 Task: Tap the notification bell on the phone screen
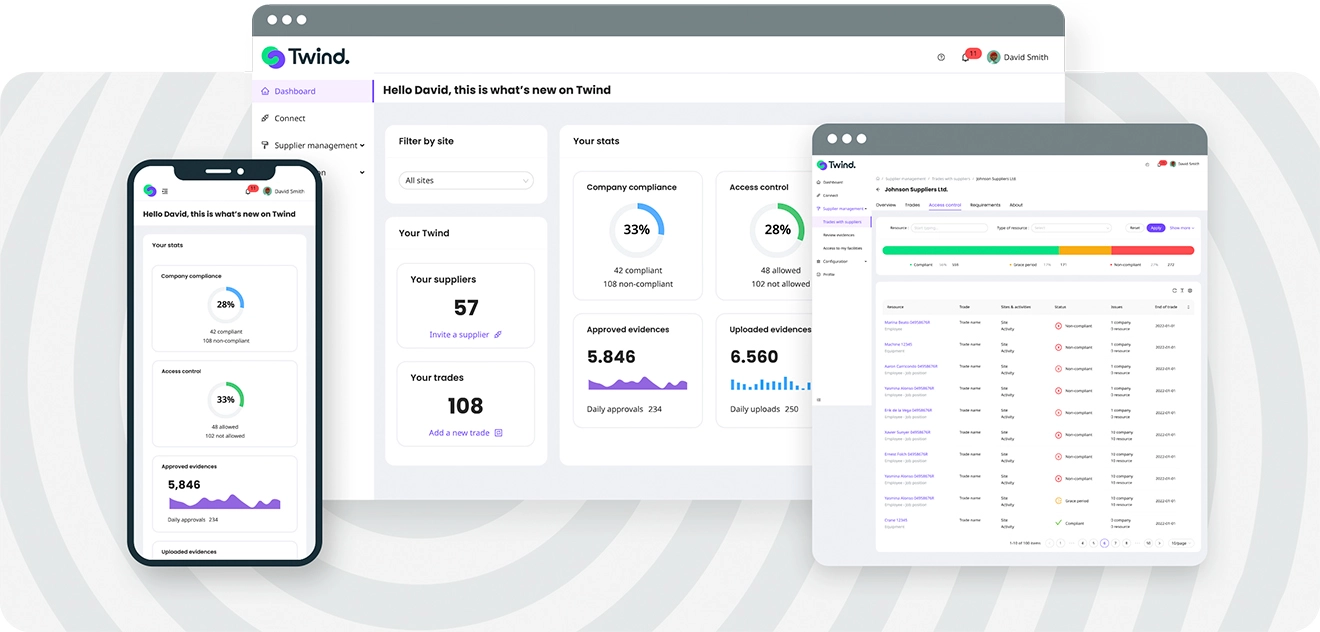[x=247, y=191]
